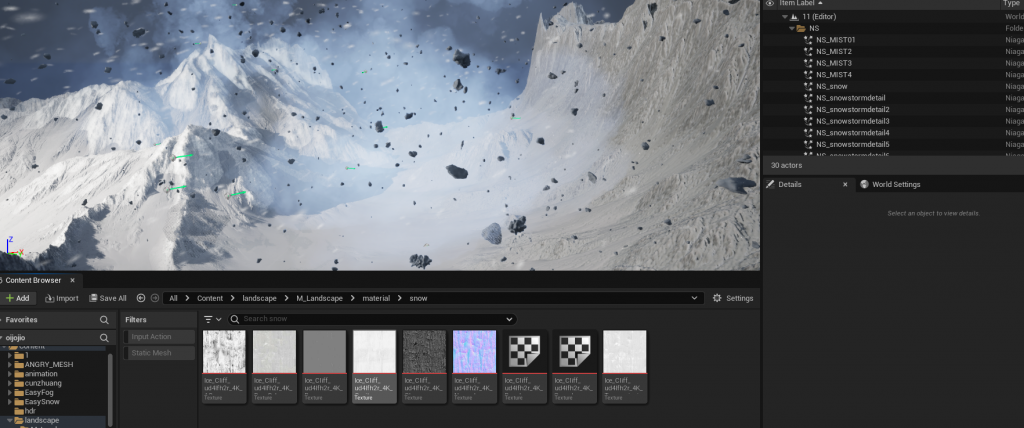
Task: Click the green Add button in Content Browser
Action: click(x=17, y=298)
